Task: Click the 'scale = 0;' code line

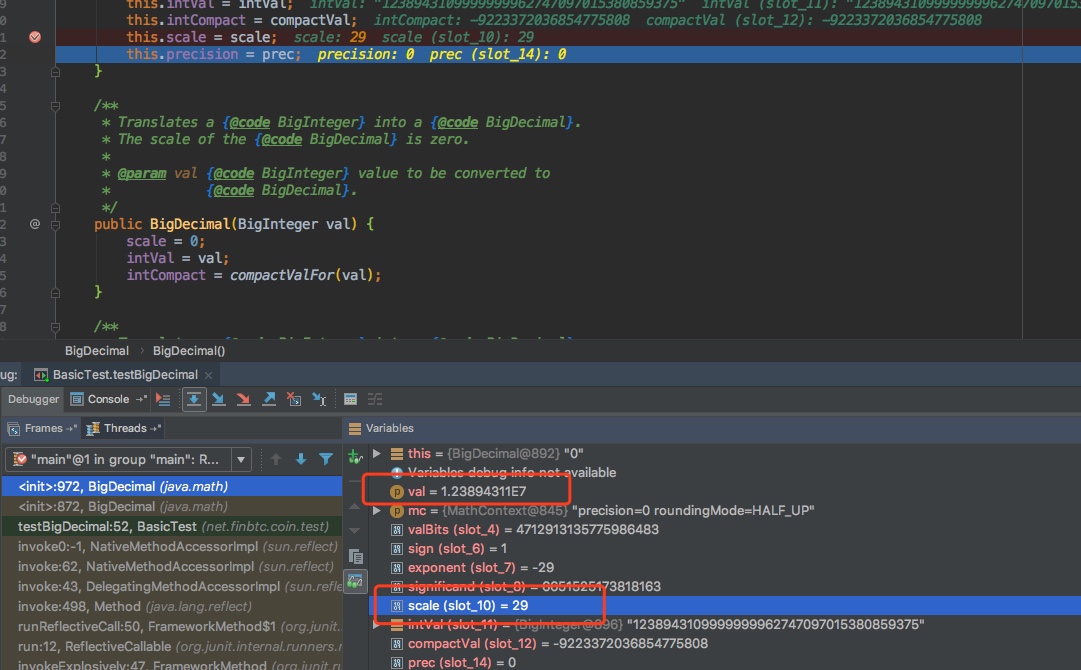Action: [165, 241]
